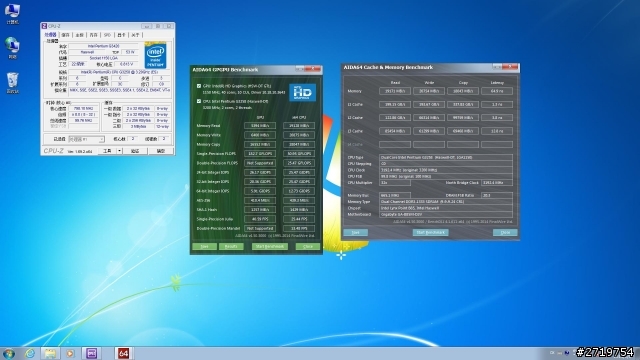Toggle the CPU checkbox in GPGPU Benchmark
640x360 pixels.
pos(199,101)
